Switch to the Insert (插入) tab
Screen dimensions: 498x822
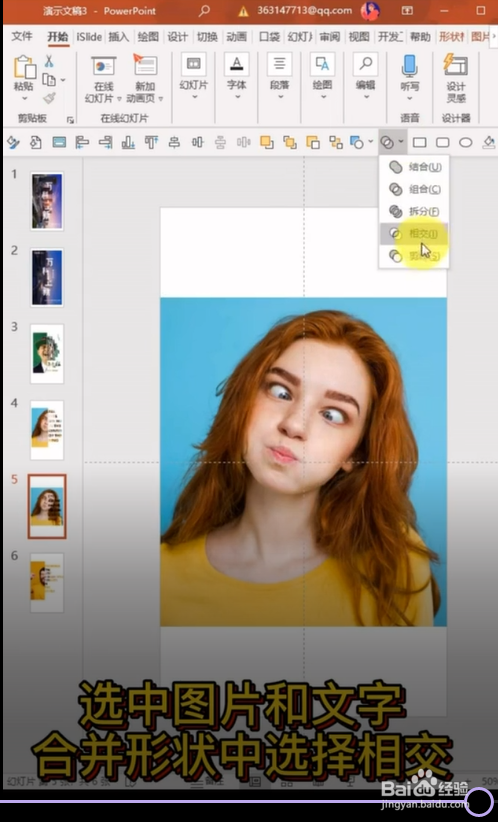(118, 37)
